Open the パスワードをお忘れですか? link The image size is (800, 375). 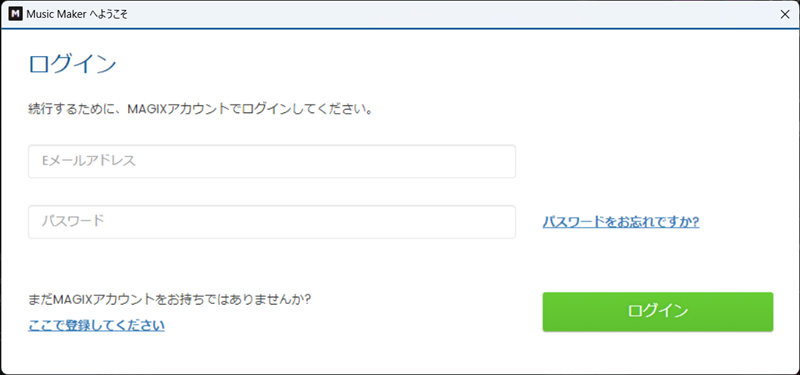coord(620,222)
